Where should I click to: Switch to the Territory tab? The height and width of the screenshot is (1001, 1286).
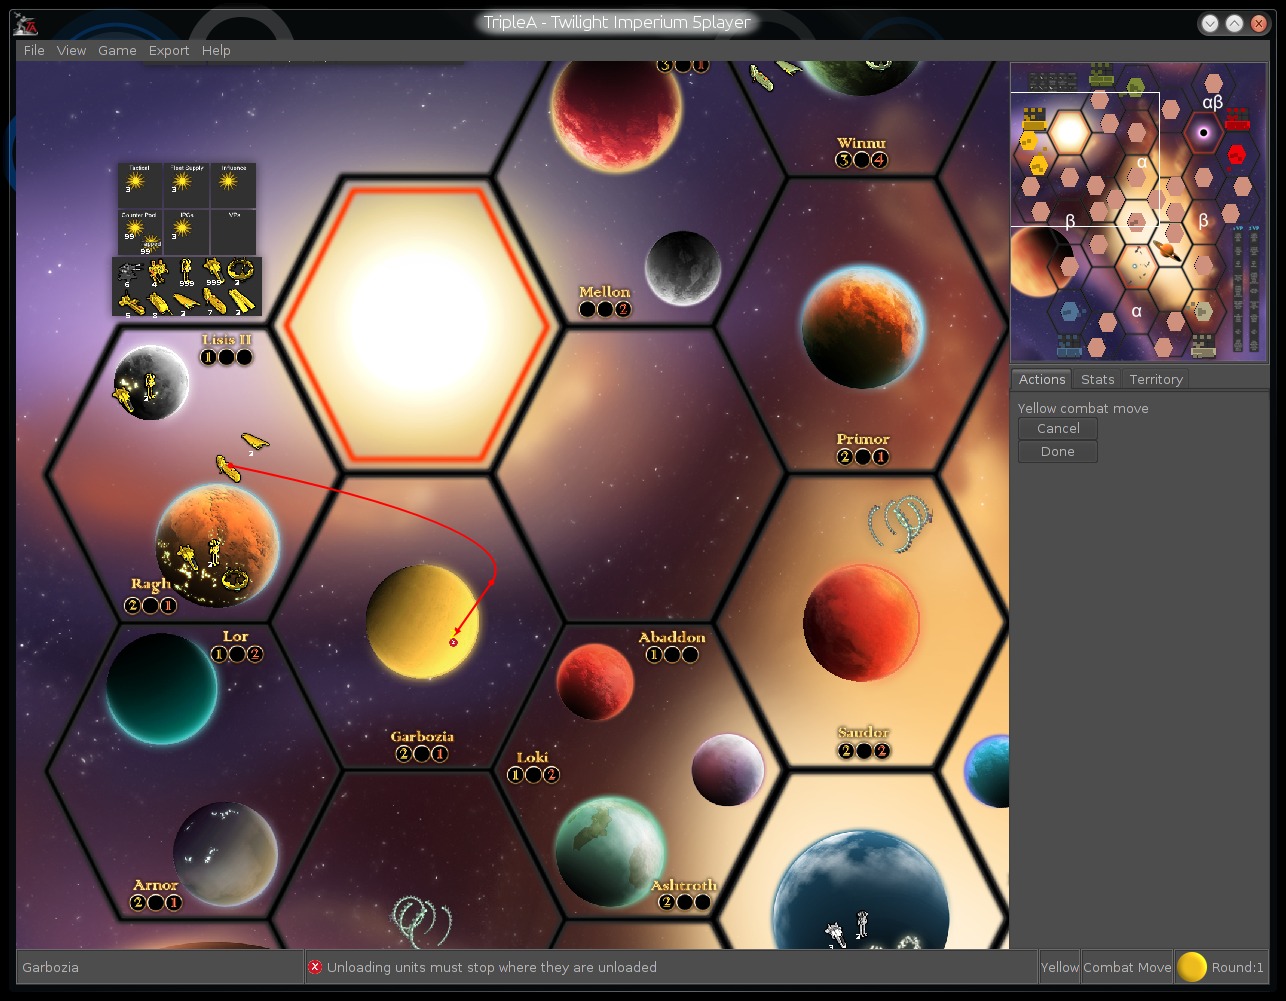[x=1155, y=379]
